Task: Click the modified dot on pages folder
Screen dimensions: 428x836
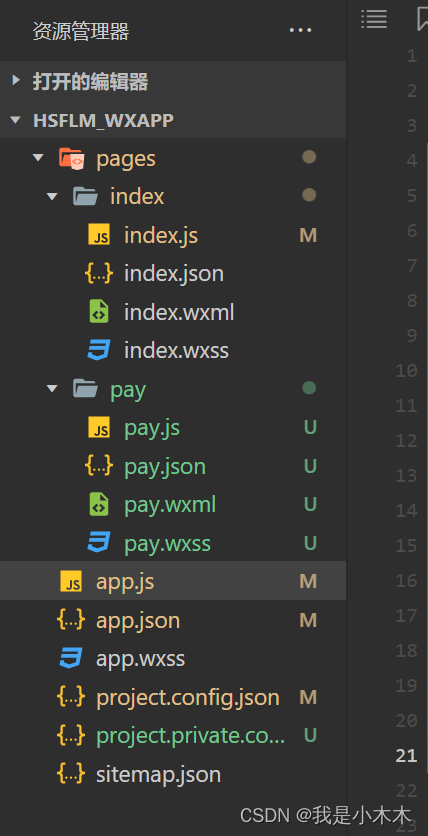Action: tap(309, 157)
